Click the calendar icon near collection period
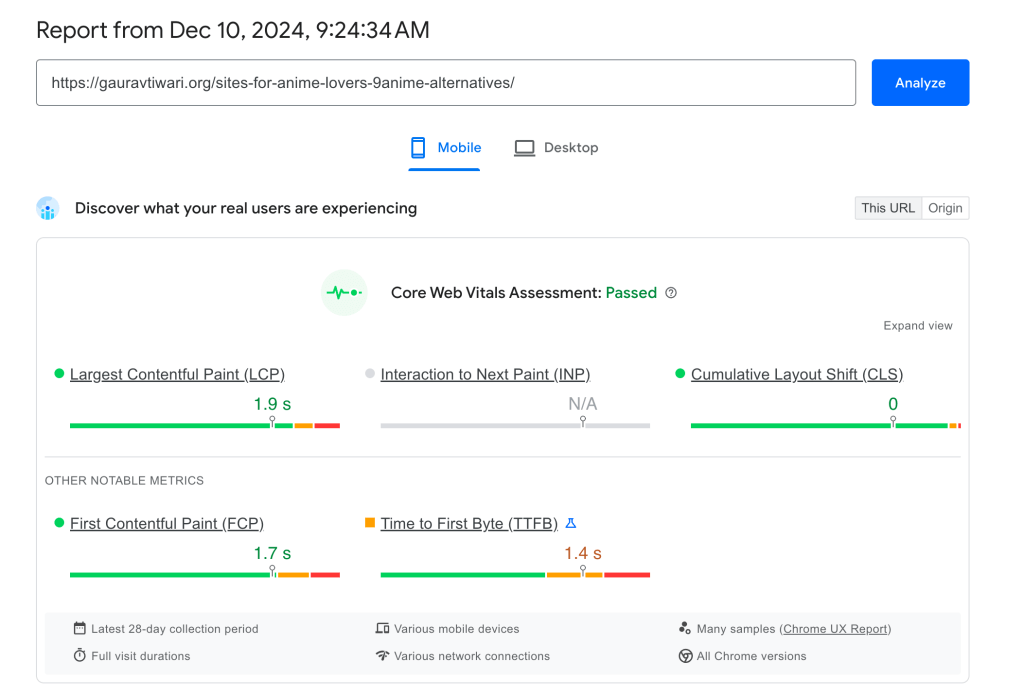Viewport: 1024px width, 697px height. point(79,628)
